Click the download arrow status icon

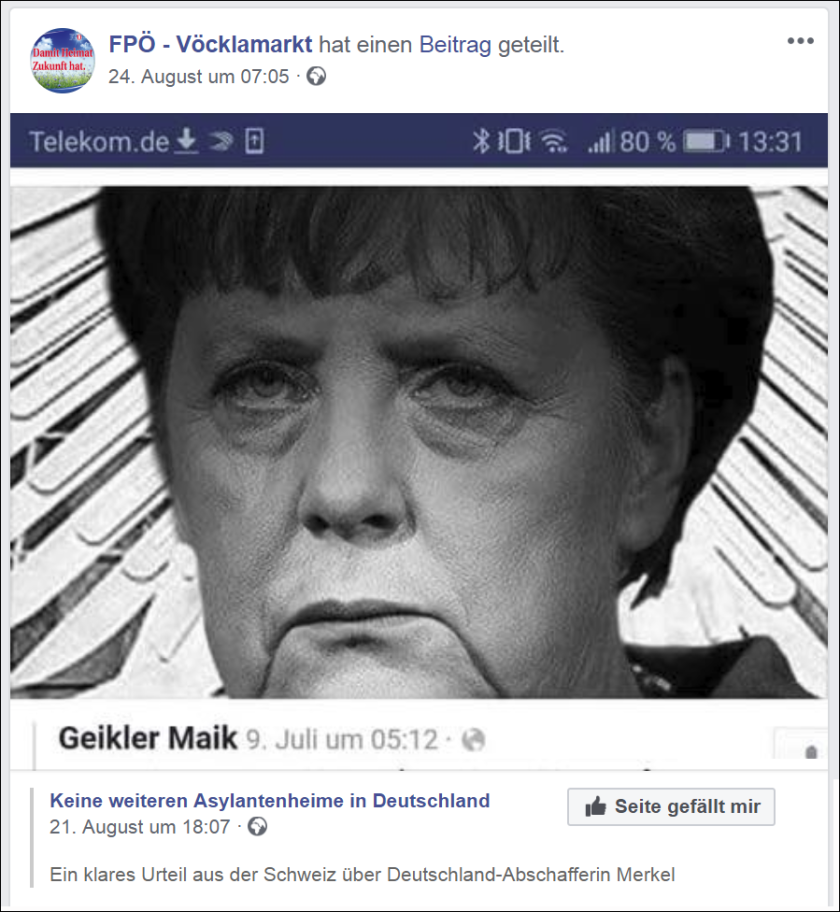[186, 141]
